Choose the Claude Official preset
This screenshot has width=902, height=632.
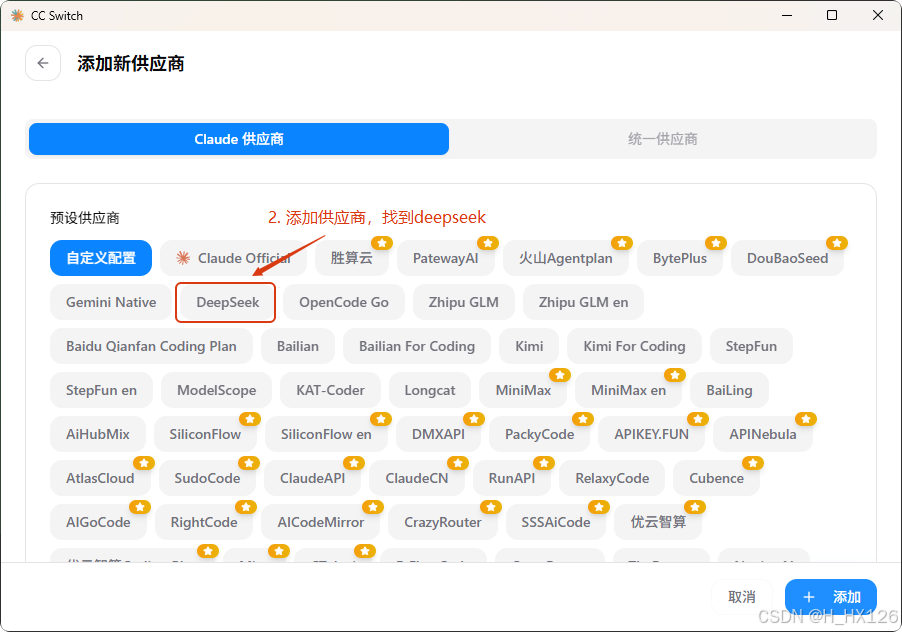pos(234,258)
